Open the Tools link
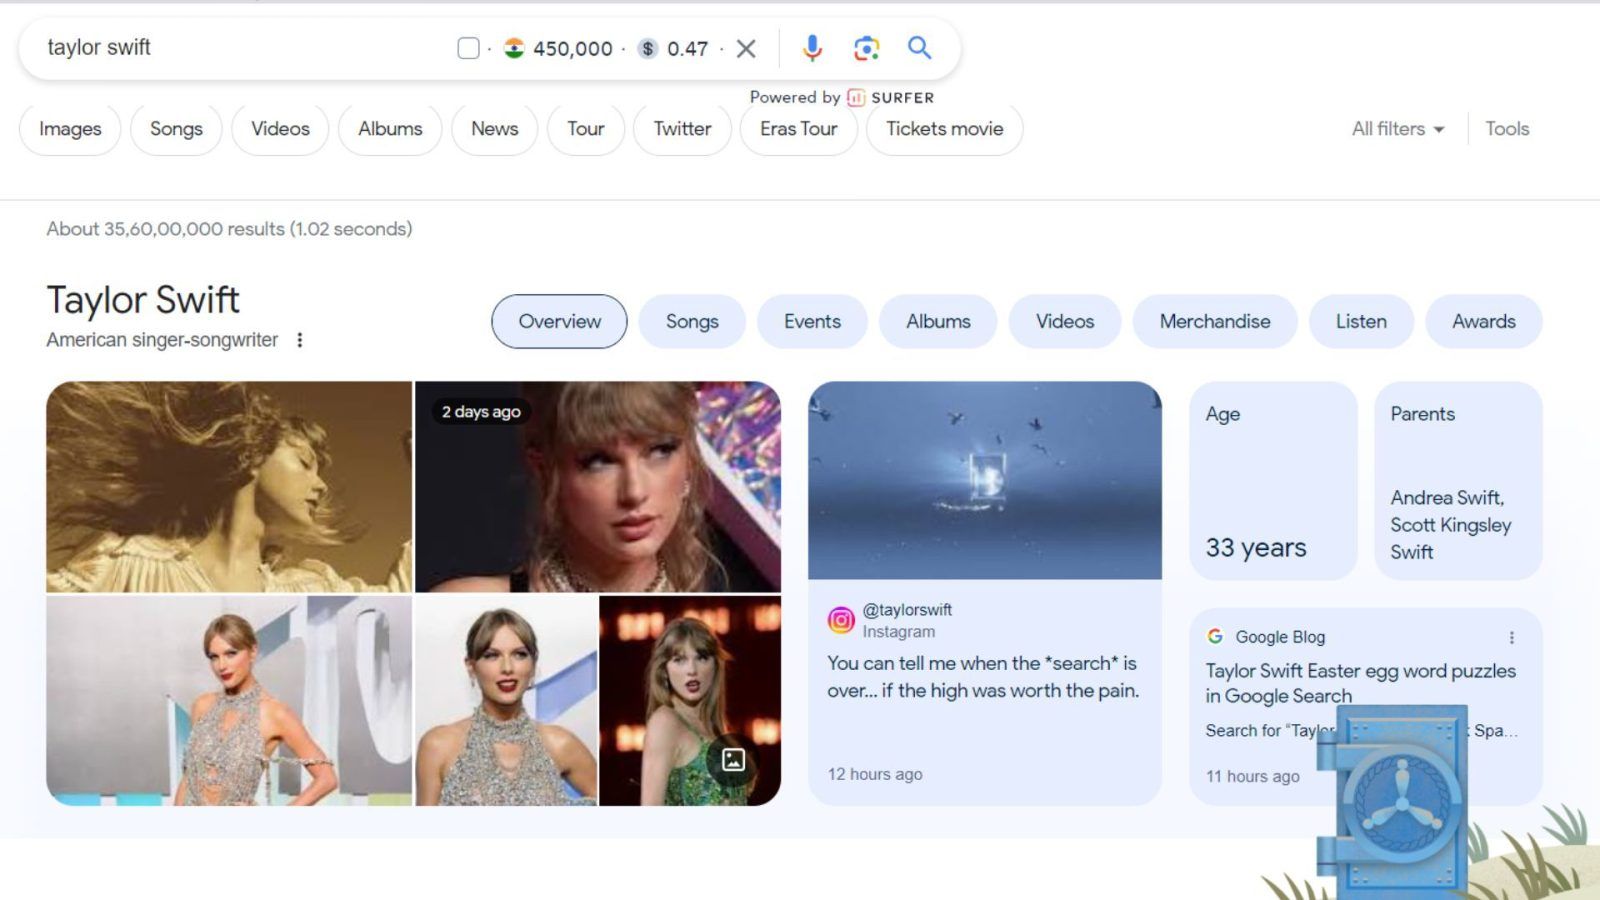1600x900 pixels. [1506, 128]
